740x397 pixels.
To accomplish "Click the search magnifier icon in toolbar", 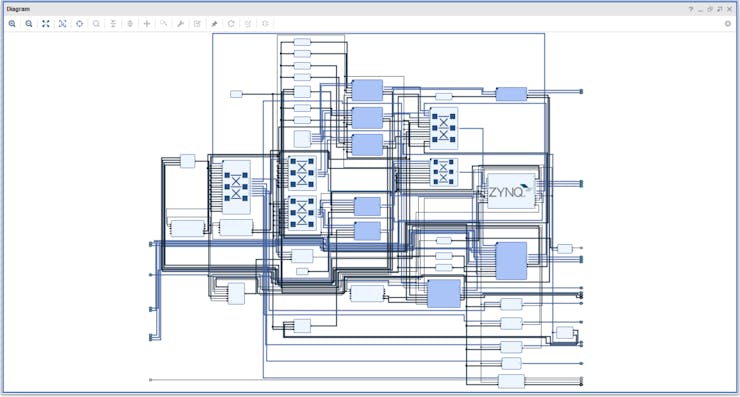I will 96,24.
